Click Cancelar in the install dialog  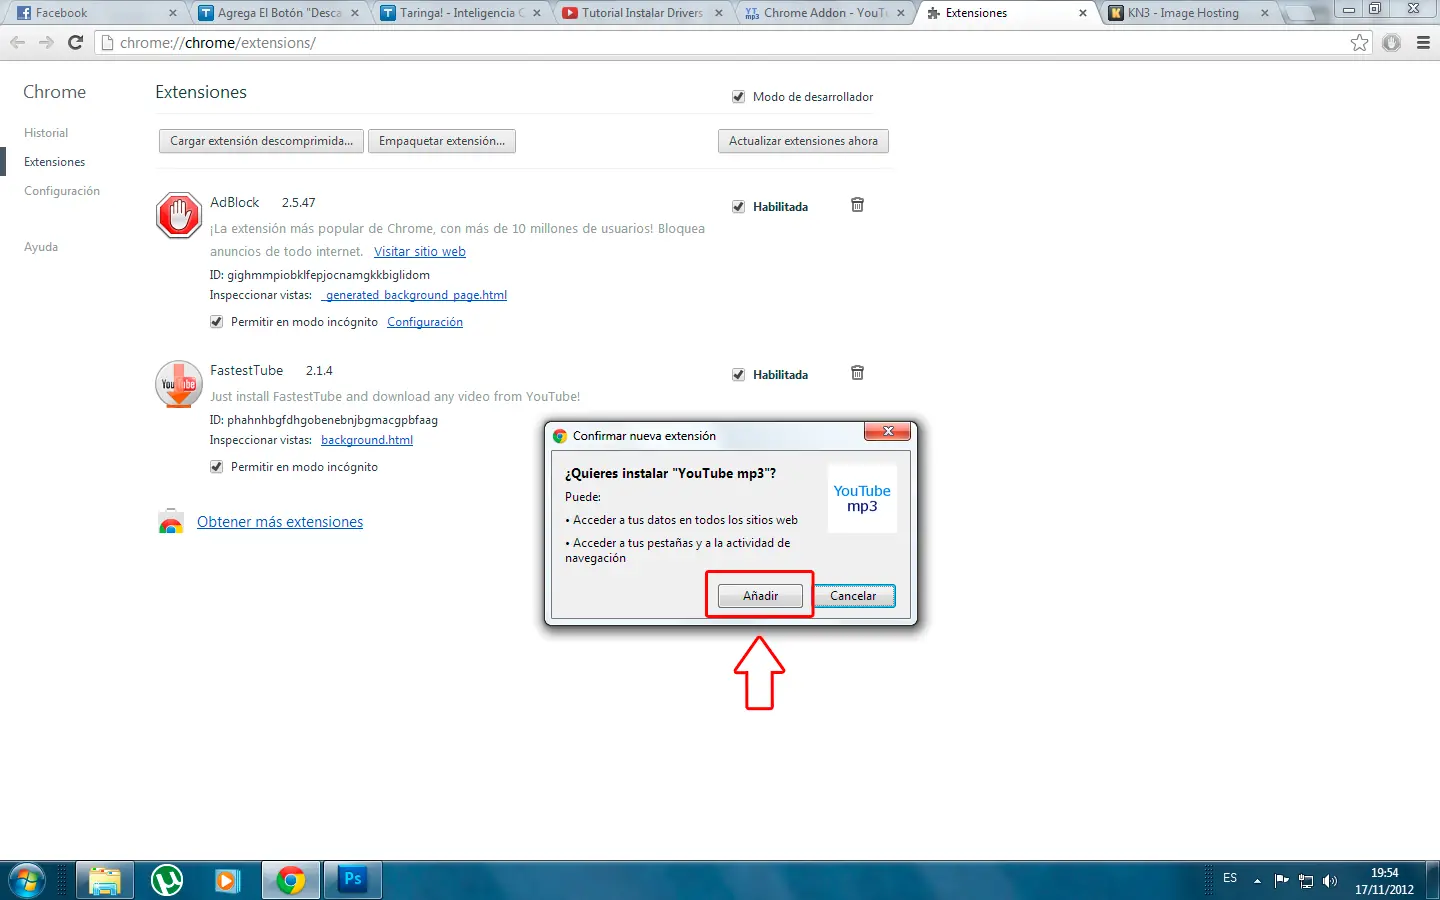pos(853,596)
